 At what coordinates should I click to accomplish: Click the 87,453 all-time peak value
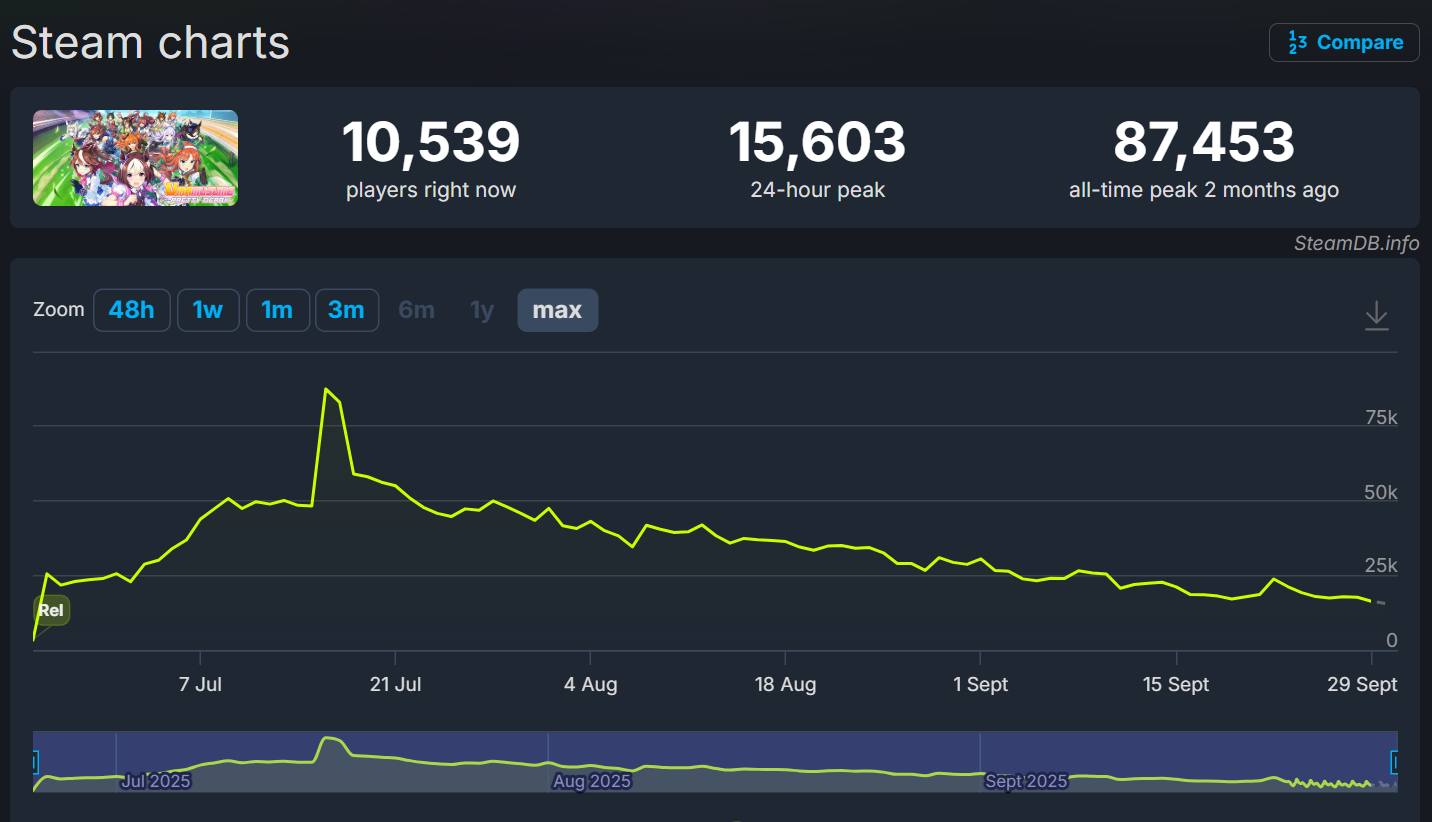click(x=1204, y=142)
